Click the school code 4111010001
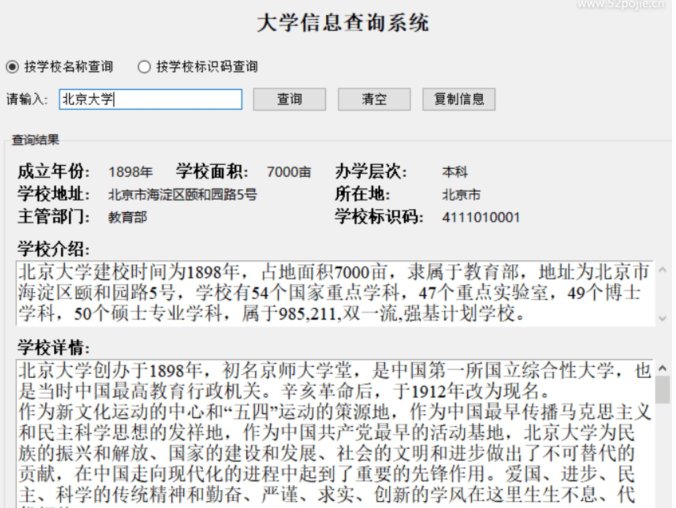 coord(481,217)
